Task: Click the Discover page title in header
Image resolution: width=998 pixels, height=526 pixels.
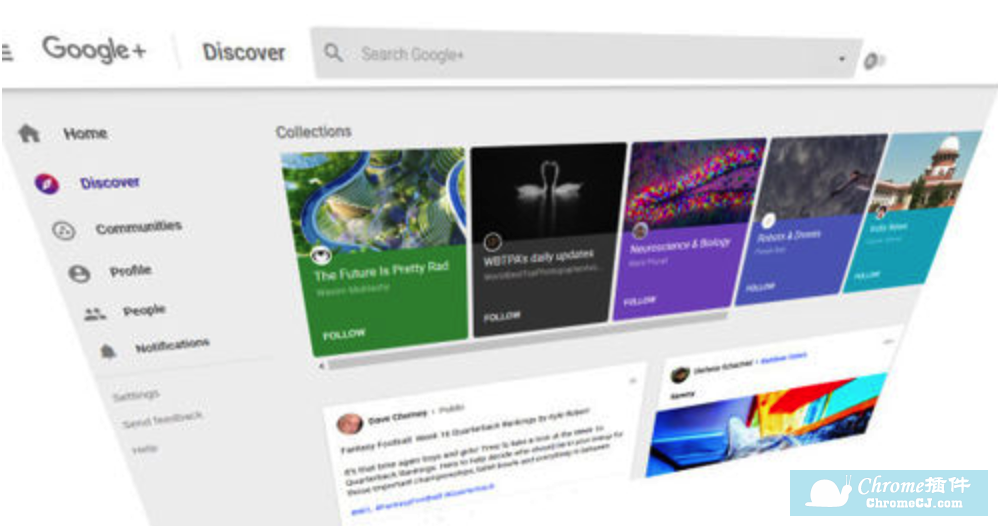Action: coord(244,52)
